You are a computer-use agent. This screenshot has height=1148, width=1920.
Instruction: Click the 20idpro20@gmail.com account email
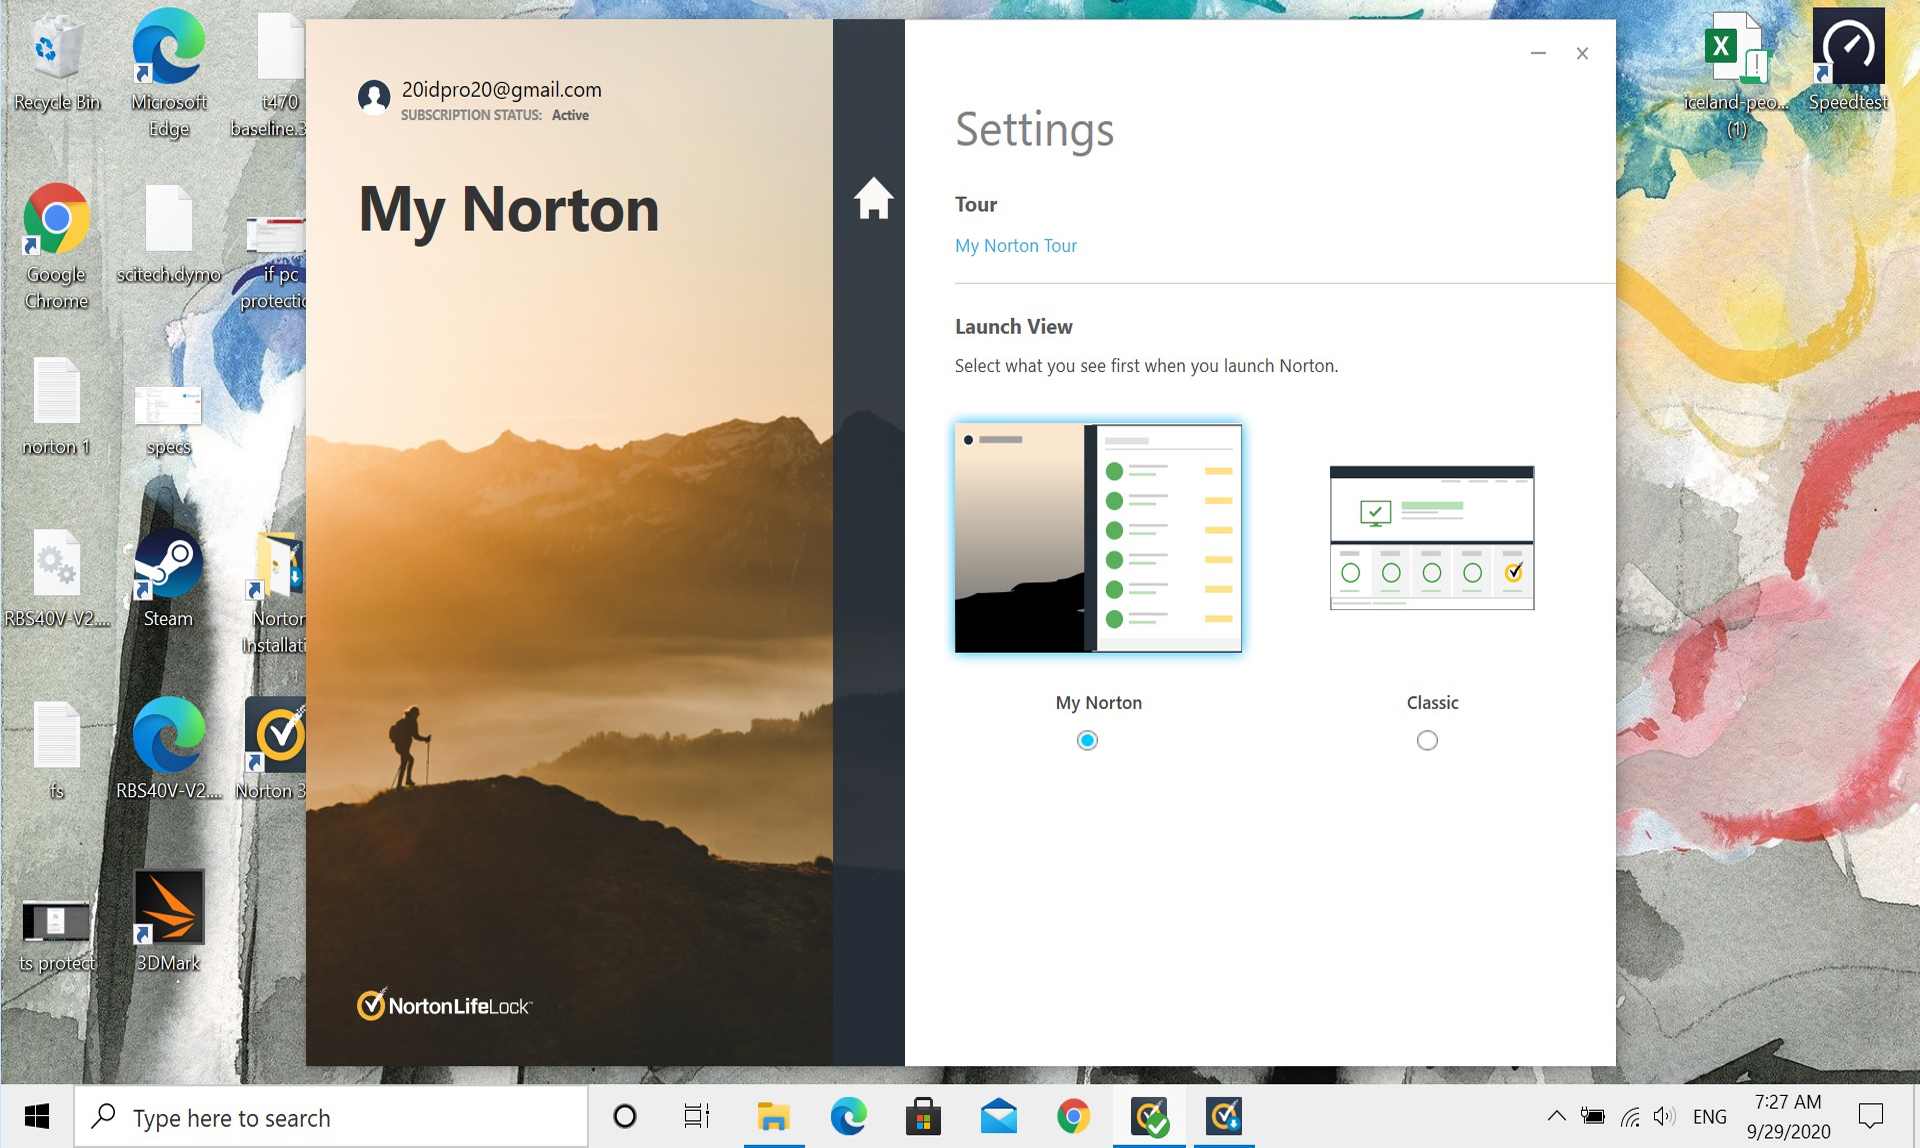[x=501, y=89]
